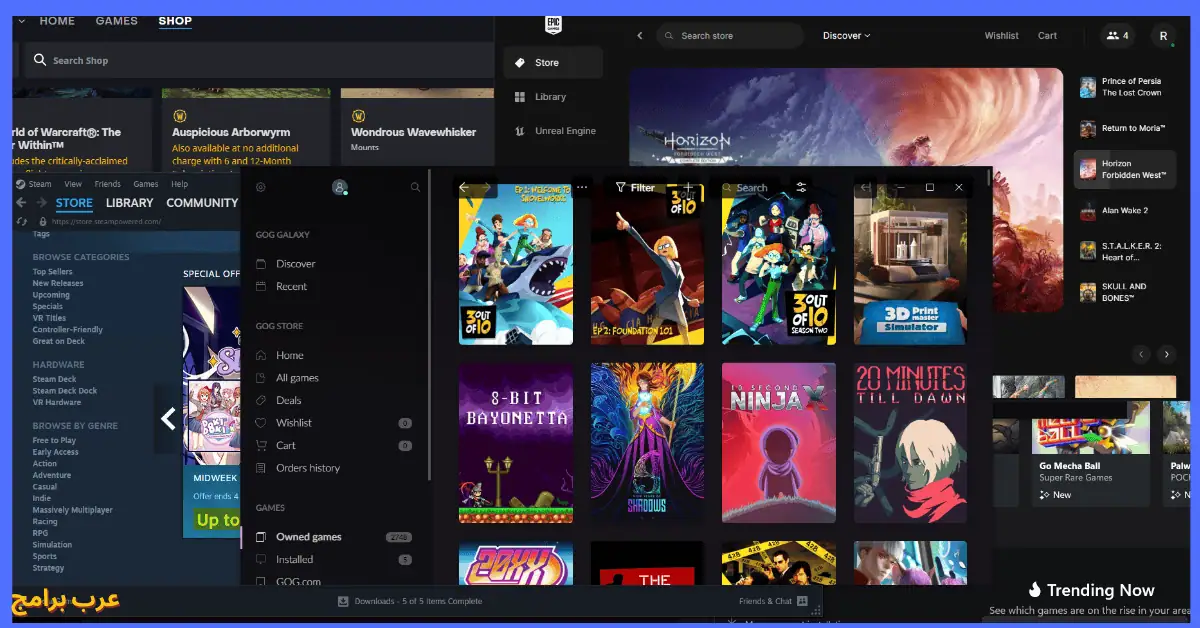This screenshot has height=628, width=1200.
Task: Open the three-dots menu in GOG library toolbar
Action: (x=583, y=187)
